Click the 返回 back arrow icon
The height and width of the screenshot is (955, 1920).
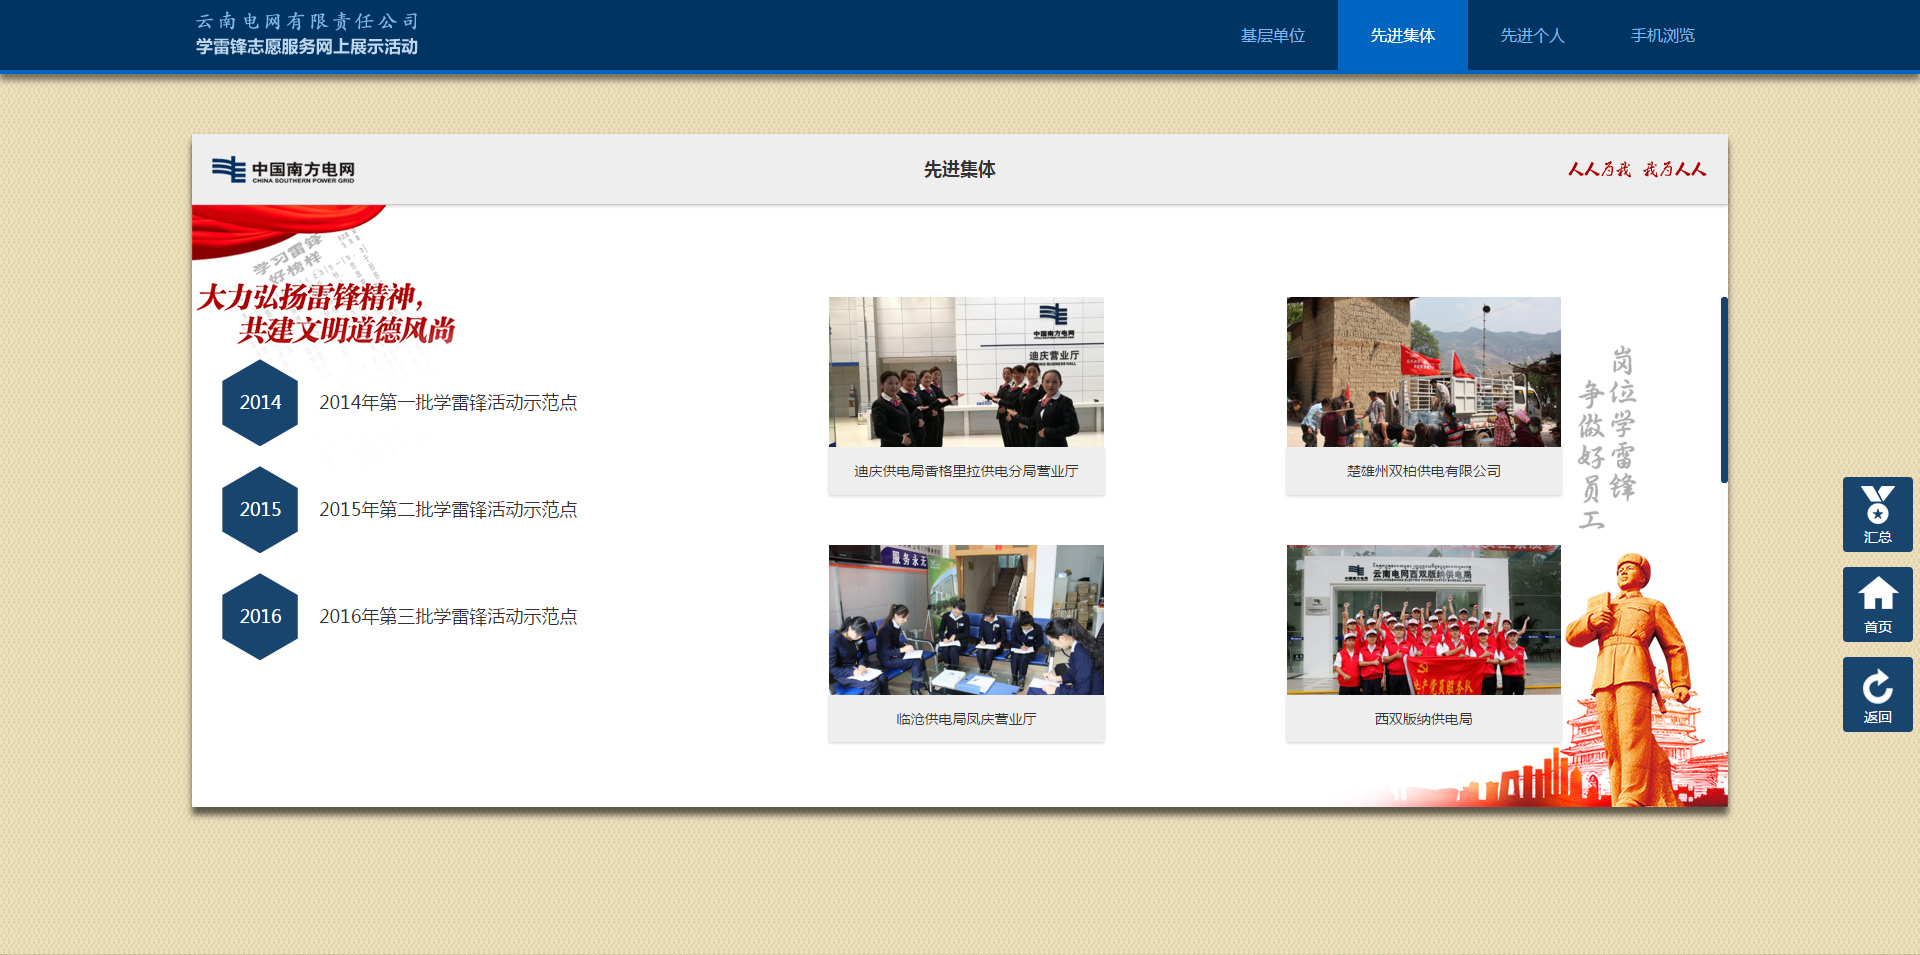point(1877,694)
